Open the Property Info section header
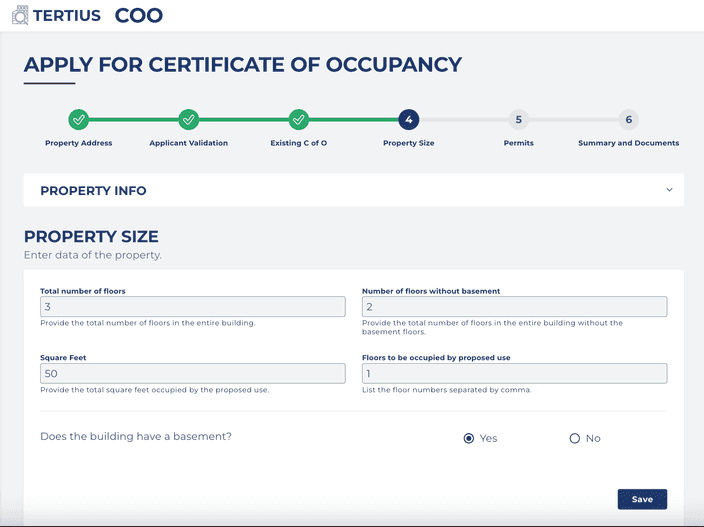The width and height of the screenshot is (704, 527). click(93, 190)
